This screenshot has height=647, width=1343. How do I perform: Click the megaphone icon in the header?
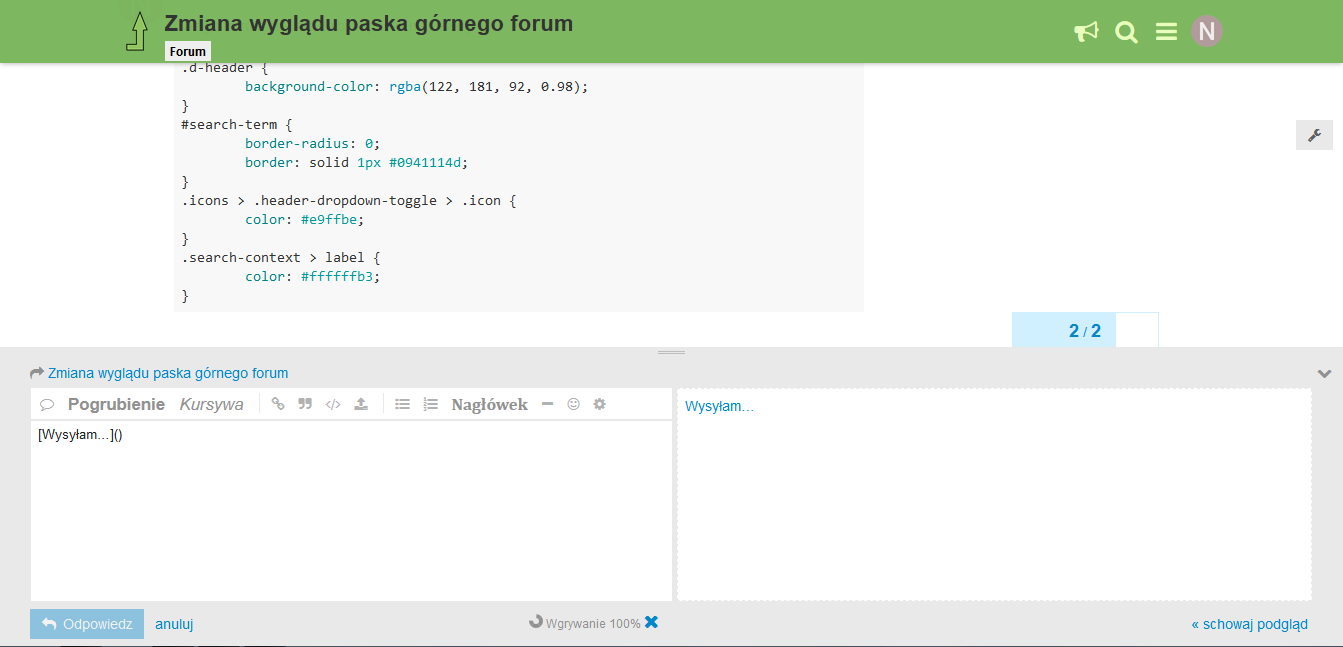point(1086,32)
